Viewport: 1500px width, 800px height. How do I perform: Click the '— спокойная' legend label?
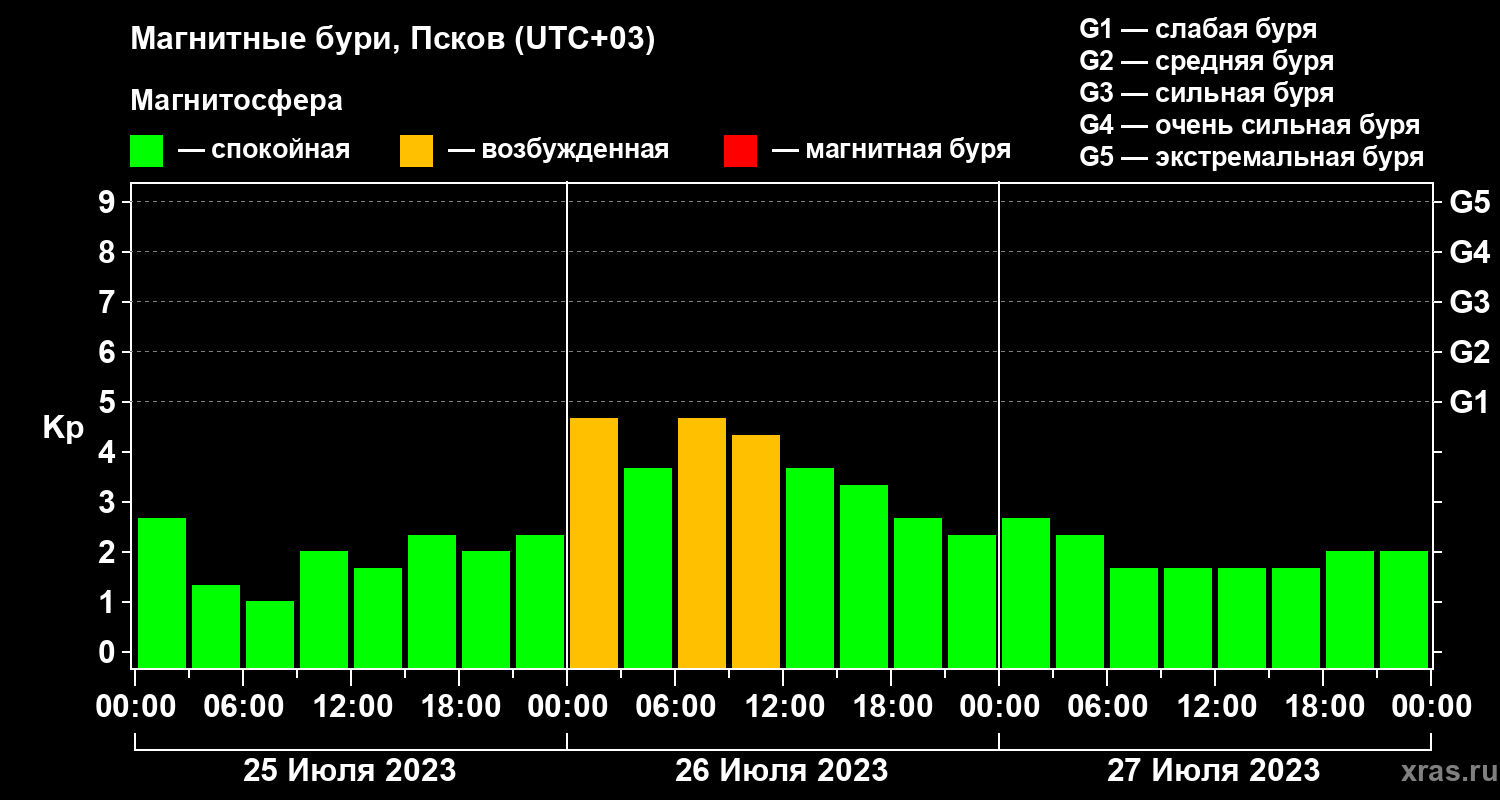264,150
